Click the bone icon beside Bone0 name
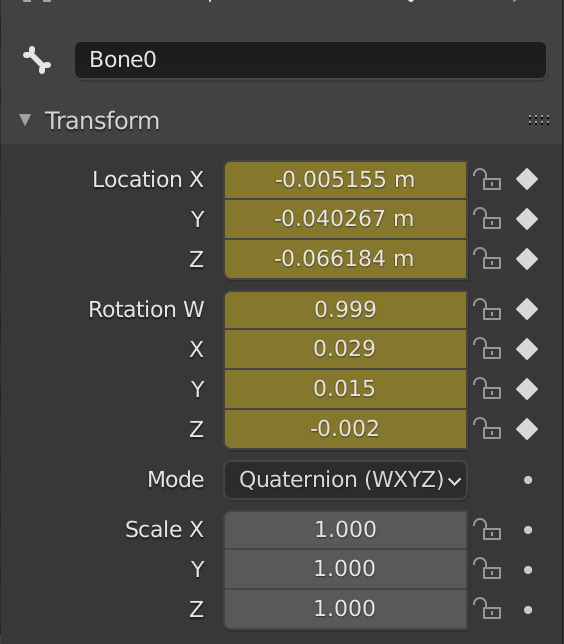The image size is (564, 644). pos(37,60)
